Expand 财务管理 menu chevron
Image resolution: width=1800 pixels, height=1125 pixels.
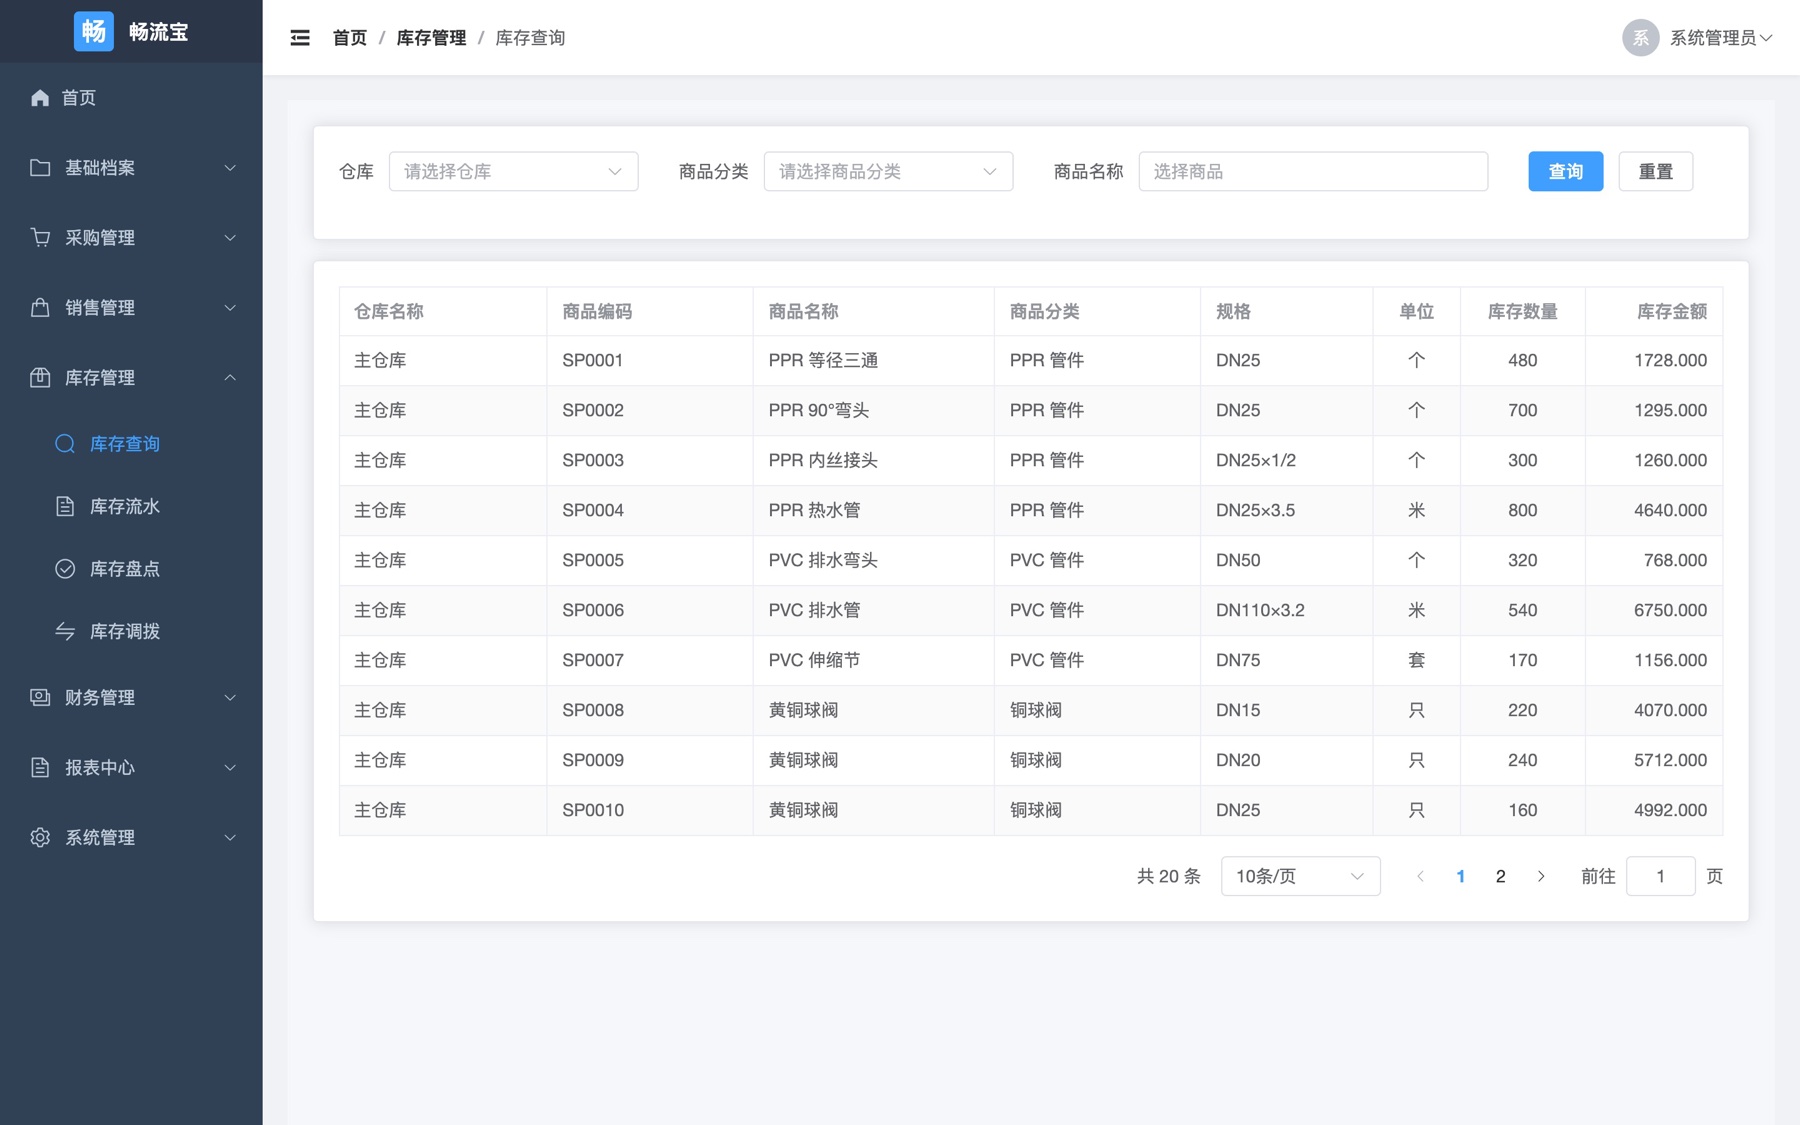230,698
